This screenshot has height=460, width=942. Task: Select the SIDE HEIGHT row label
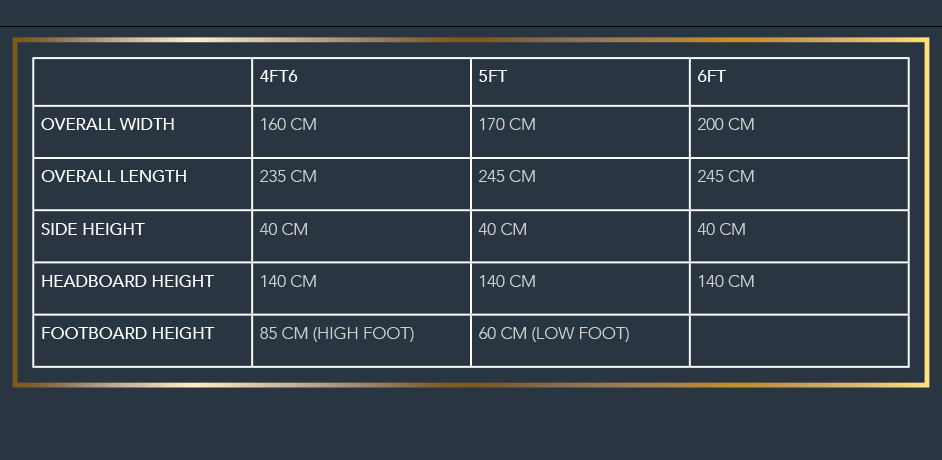pyautogui.click(x=93, y=229)
